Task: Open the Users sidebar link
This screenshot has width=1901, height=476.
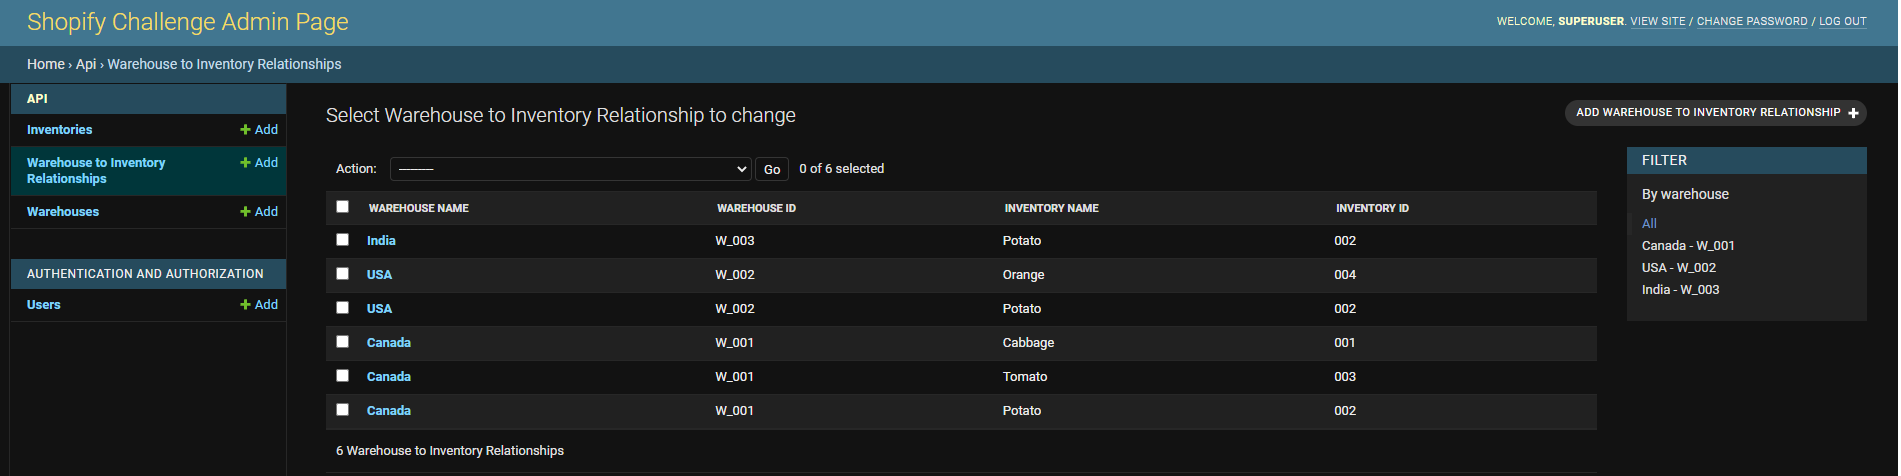Action: click(x=44, y=305)
